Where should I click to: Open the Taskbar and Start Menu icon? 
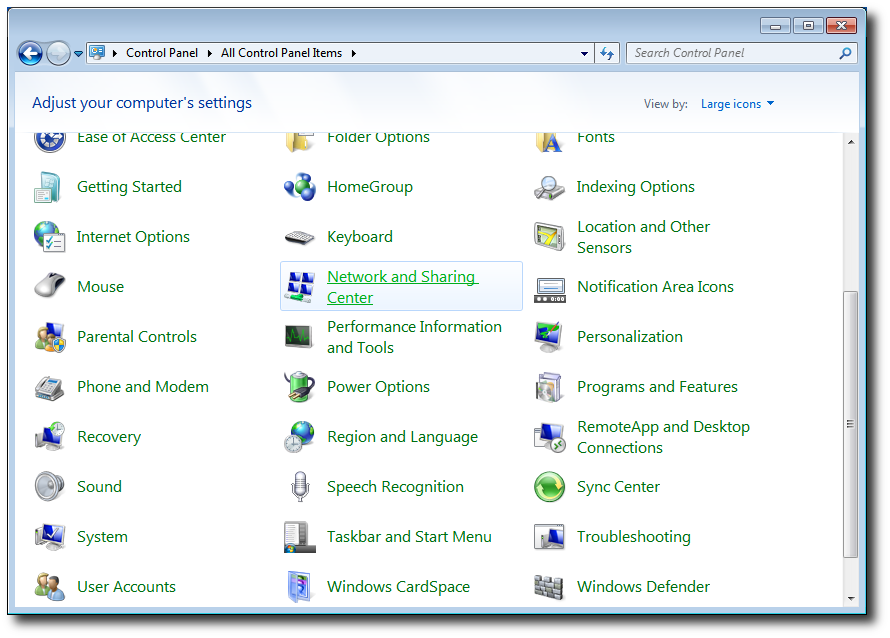click(300, 537)
